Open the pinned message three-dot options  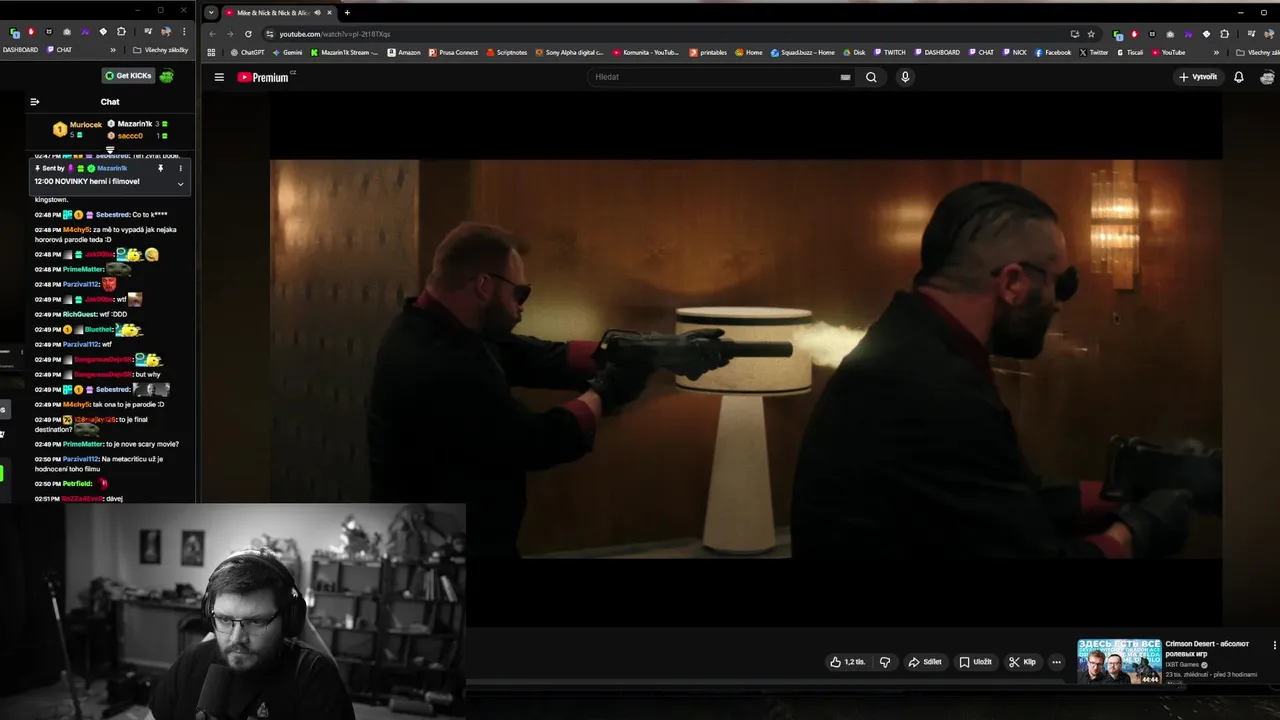(180, 168)
